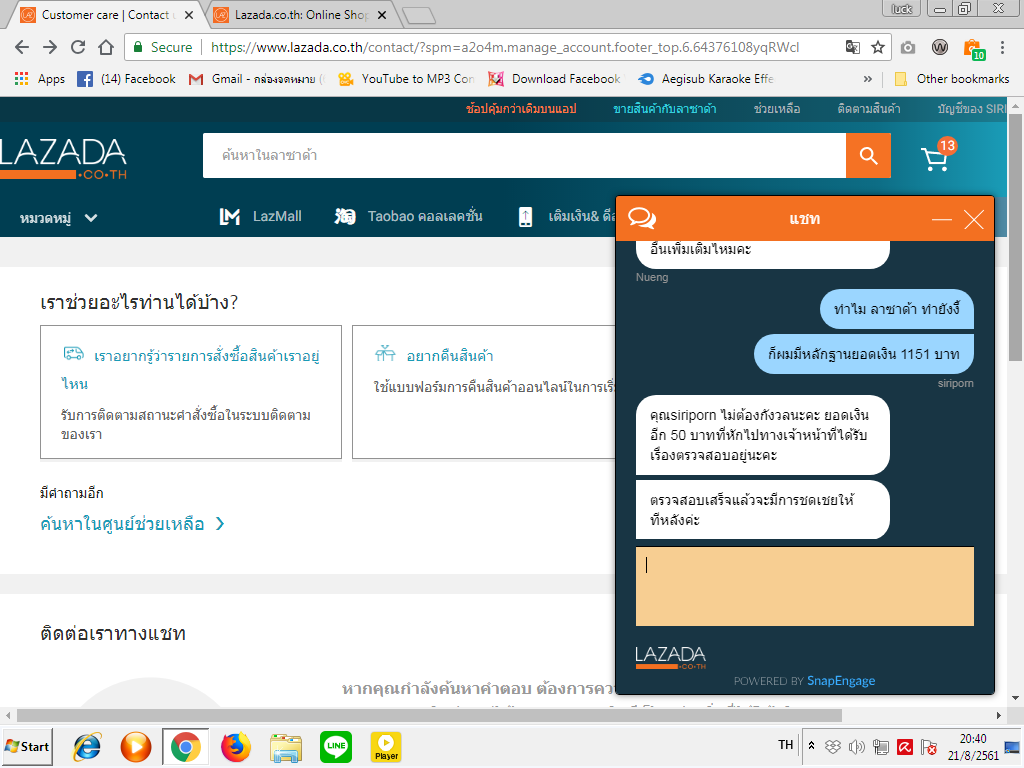Click page scrollbar down arrow
This screenshot has height=768, width=1024.
[1015, 697]
